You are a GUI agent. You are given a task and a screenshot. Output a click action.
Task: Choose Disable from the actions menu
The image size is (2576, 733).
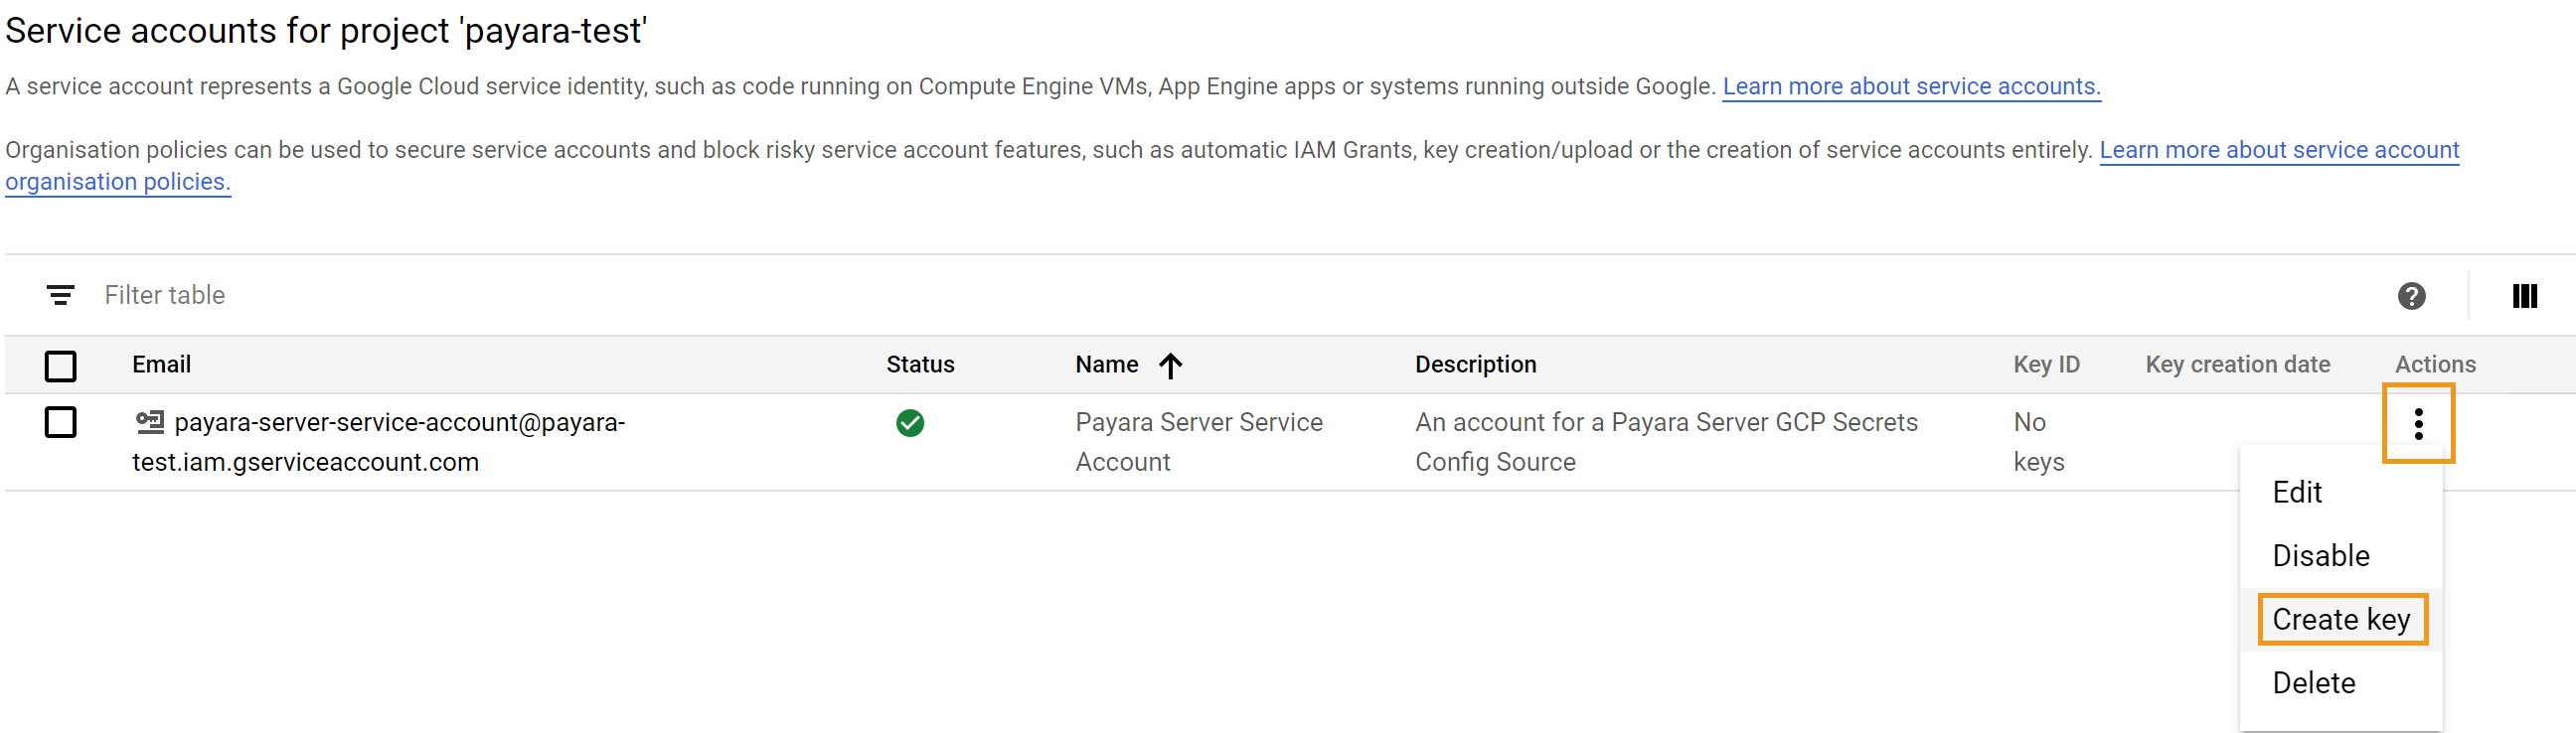tap(2320, 556)
